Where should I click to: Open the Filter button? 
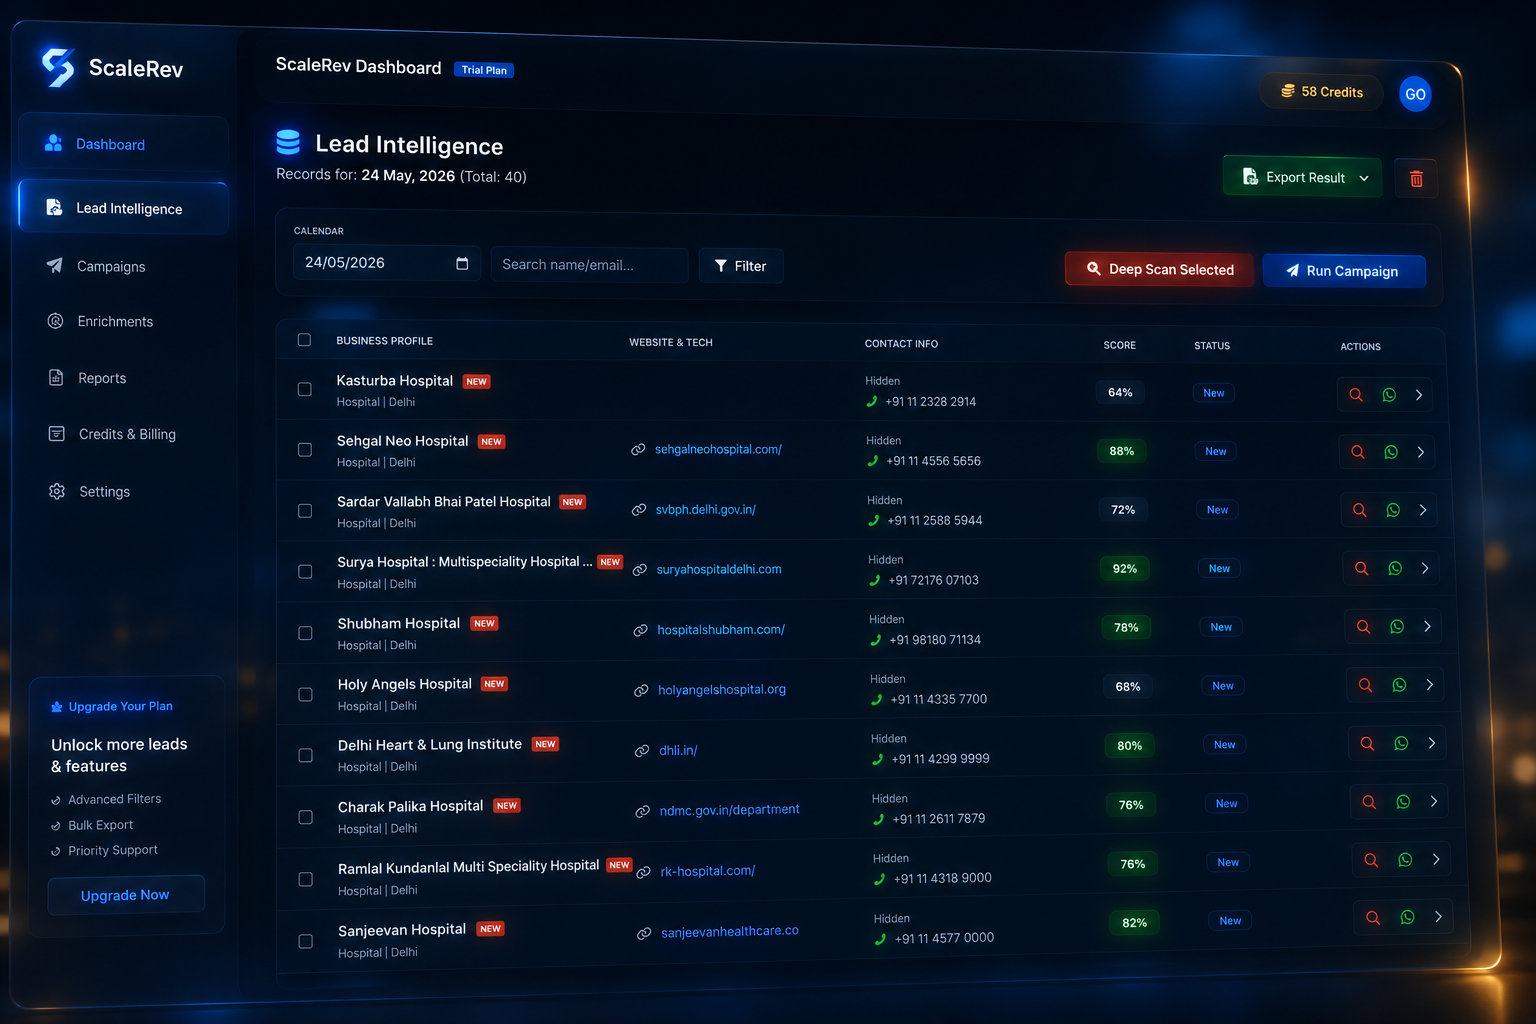(x=741, y=266)
